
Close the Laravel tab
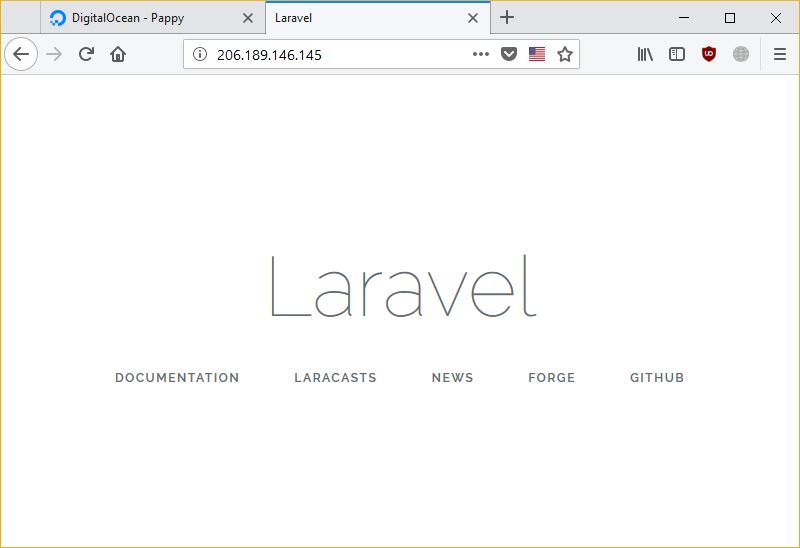coord(473,18)
